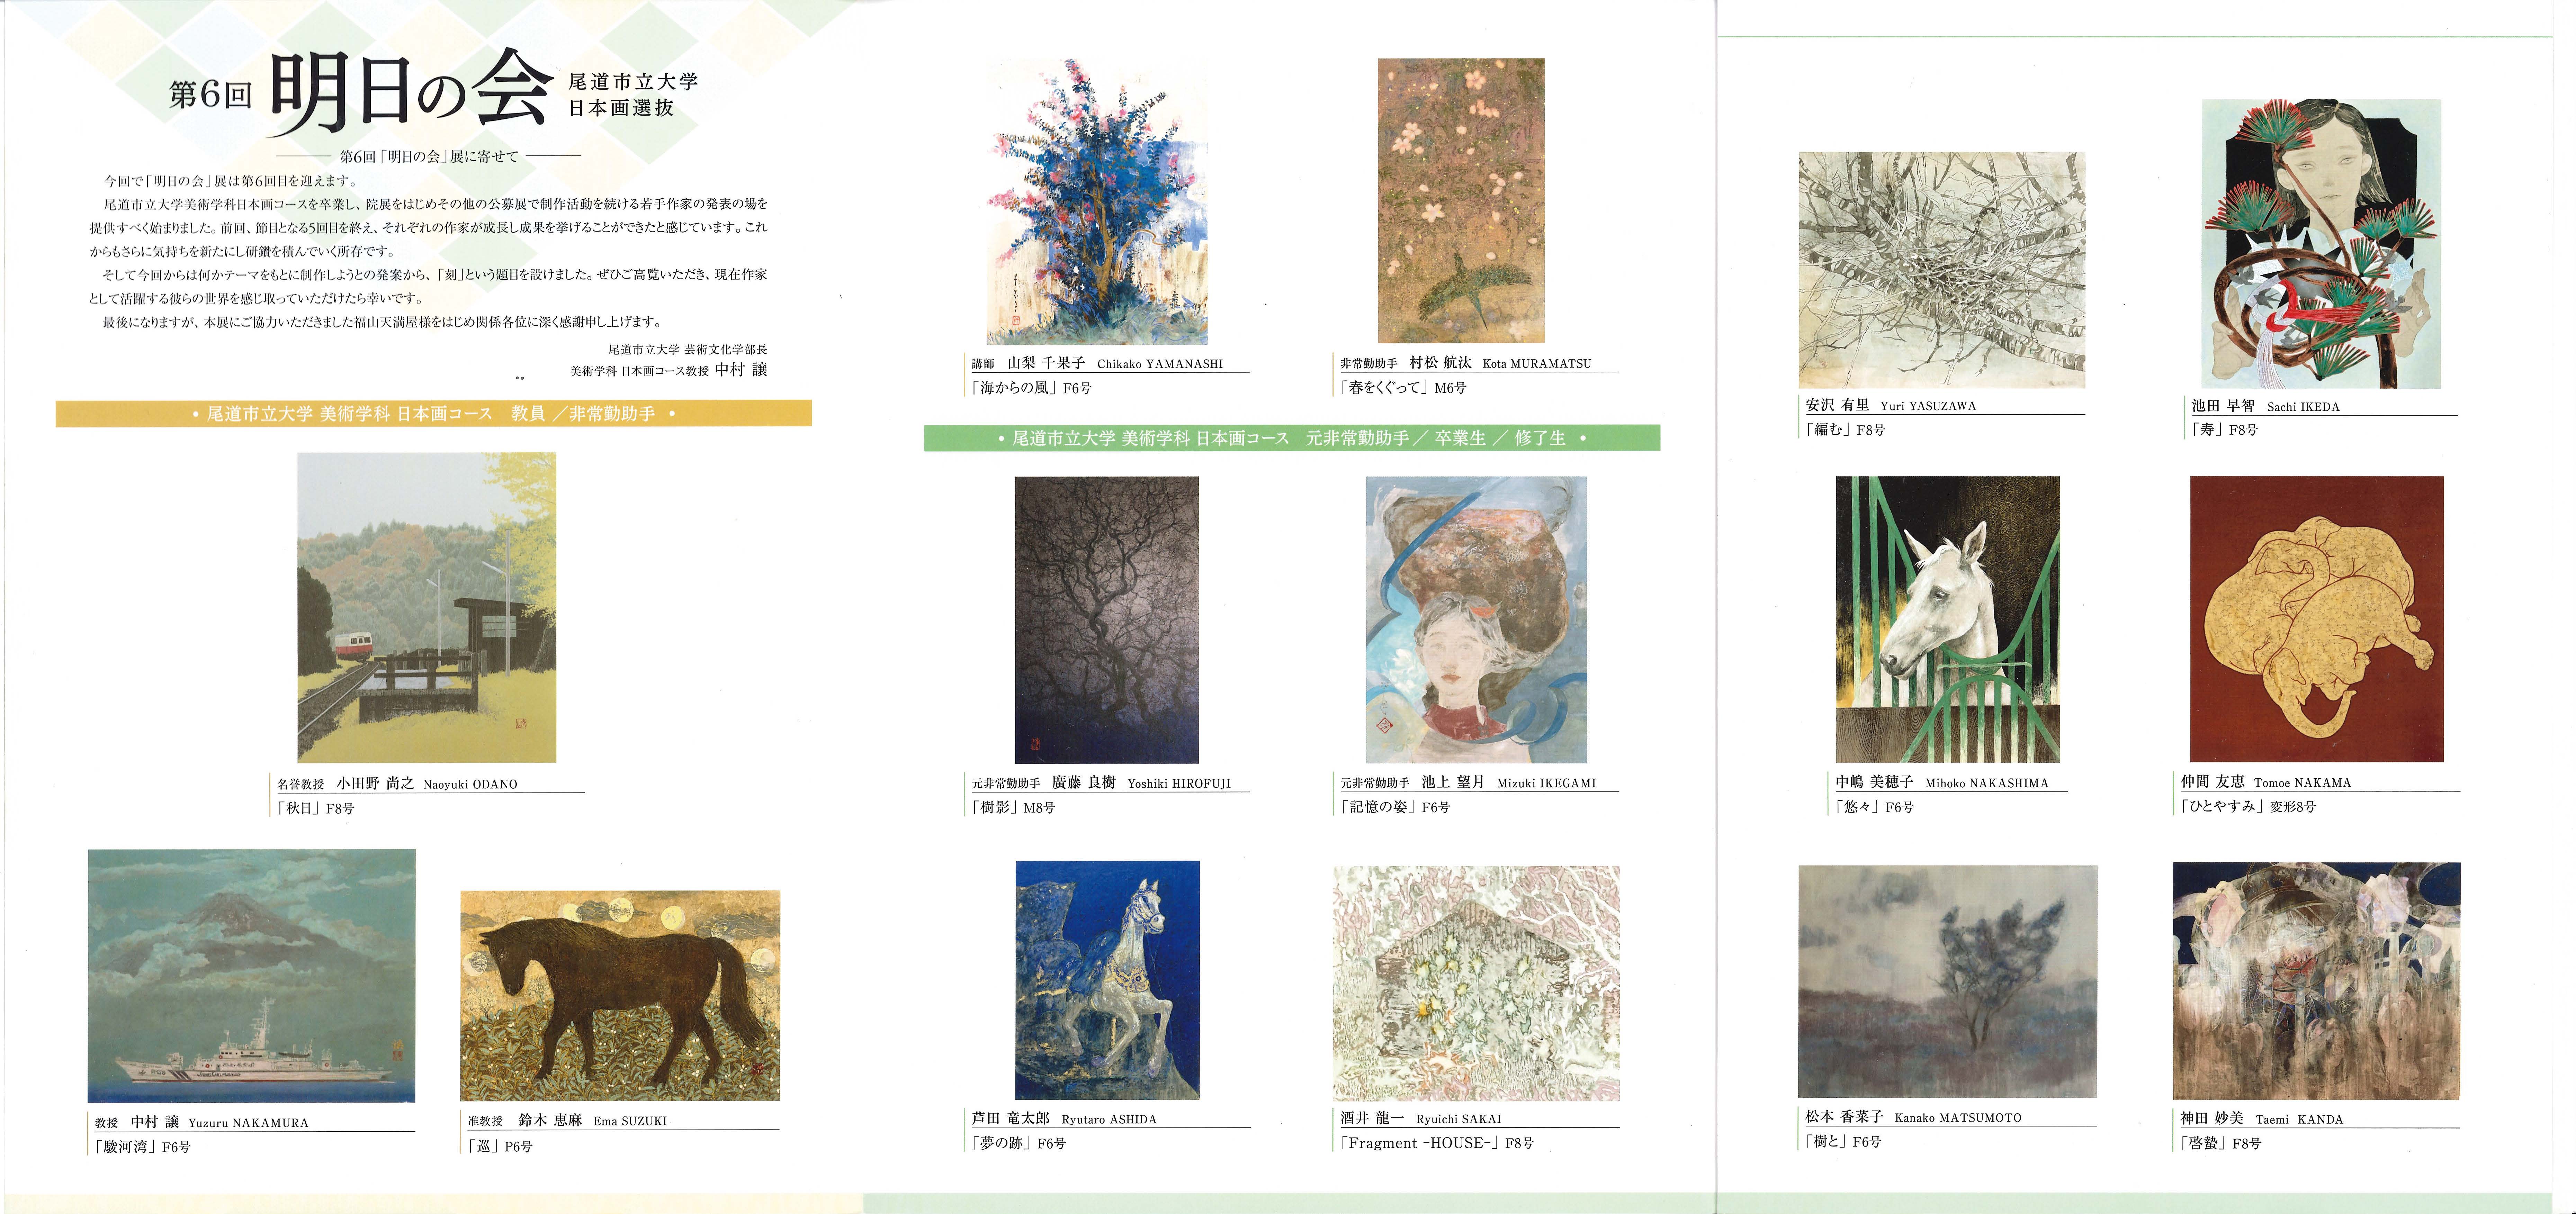Click the green graduates section header banner

(x=1292, y=438)
